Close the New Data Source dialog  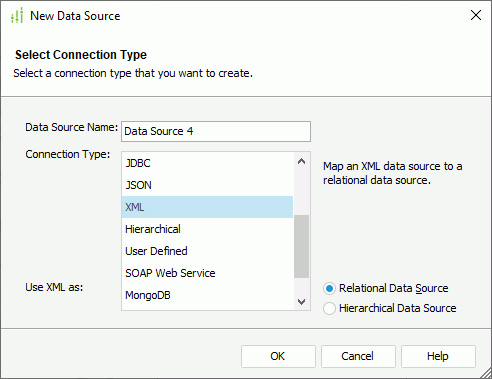[476, 15]
